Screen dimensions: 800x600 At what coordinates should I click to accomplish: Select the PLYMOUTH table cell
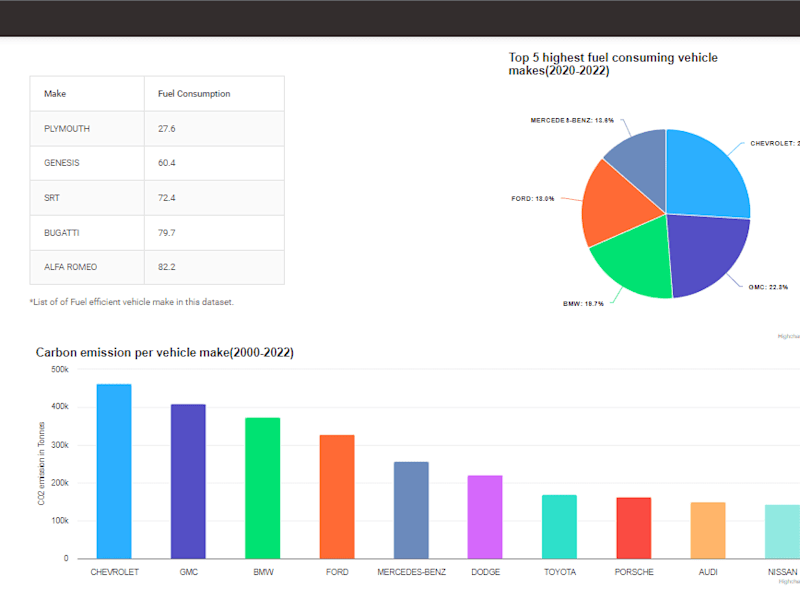[x=87, y=129]
